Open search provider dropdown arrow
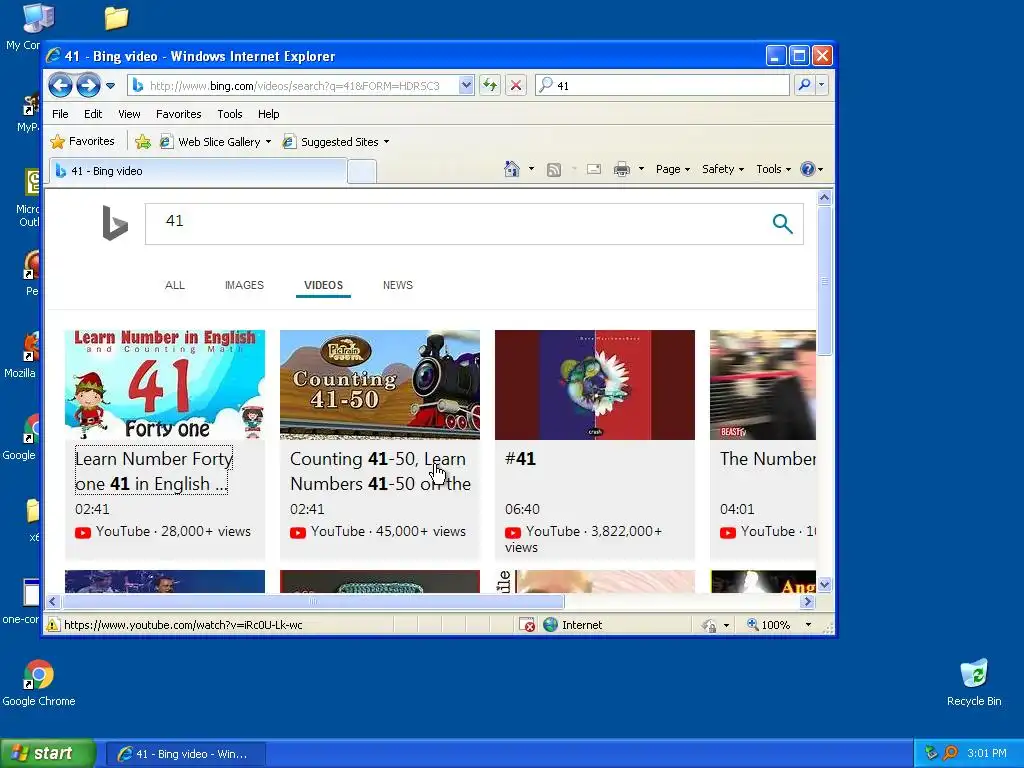Screen dimensions: 1024x768 click(822, 85)
